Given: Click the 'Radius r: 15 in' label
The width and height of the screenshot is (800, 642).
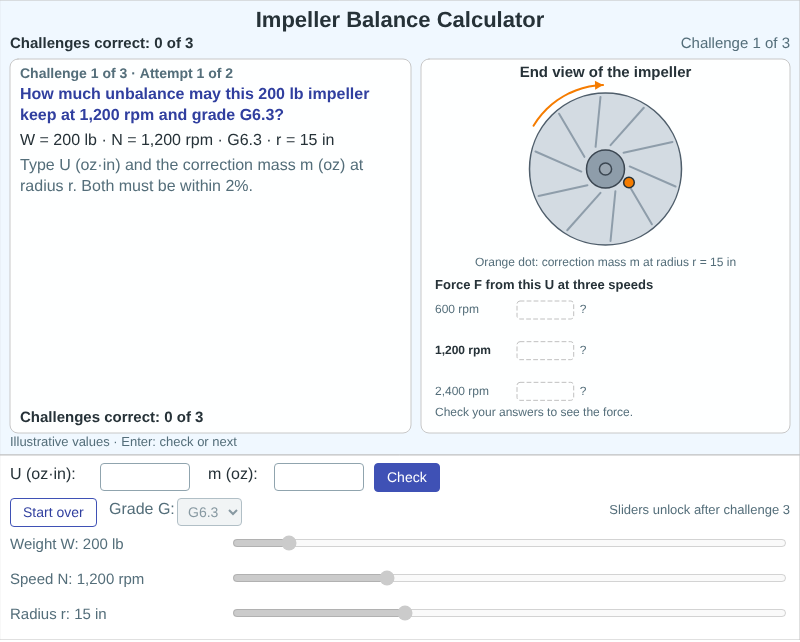Looking at the screenshot, I should [x=58, y=614].
